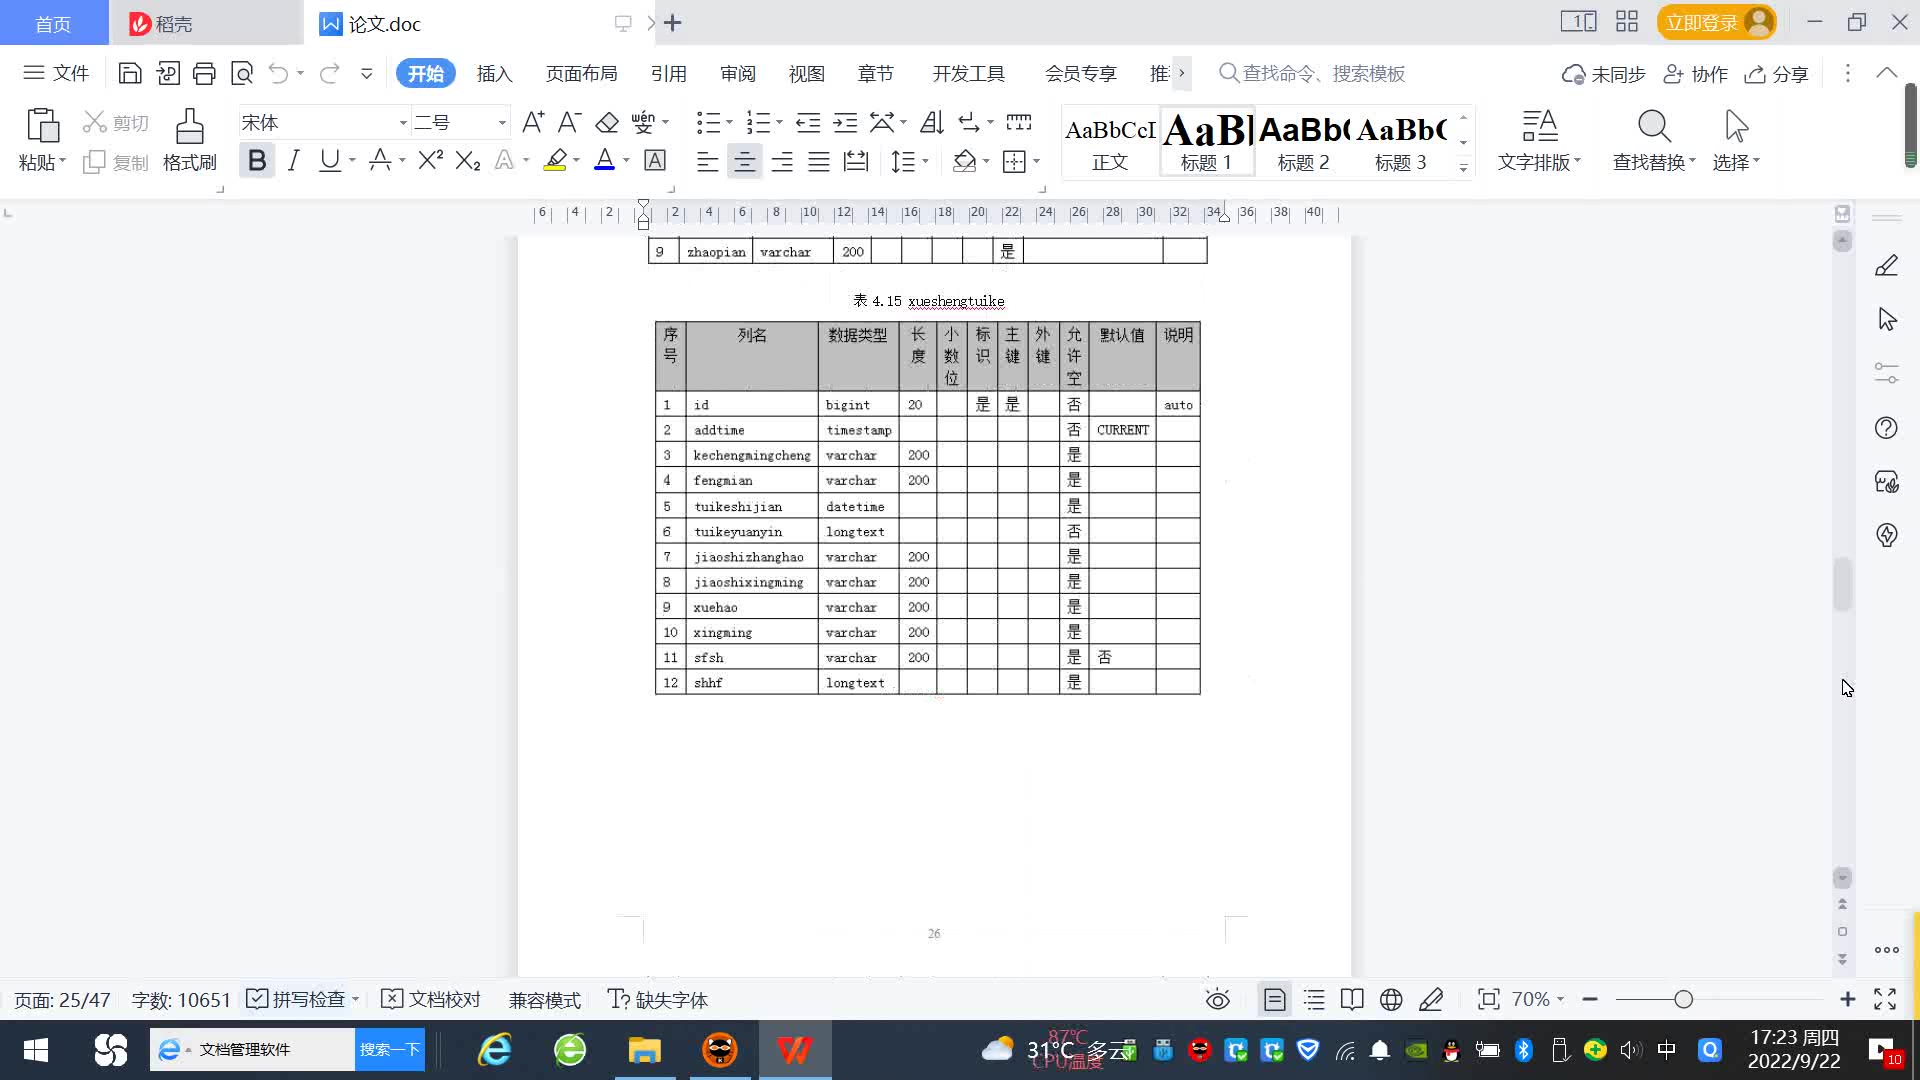
Task: Click the character border icon
Action: pos(655,160)
